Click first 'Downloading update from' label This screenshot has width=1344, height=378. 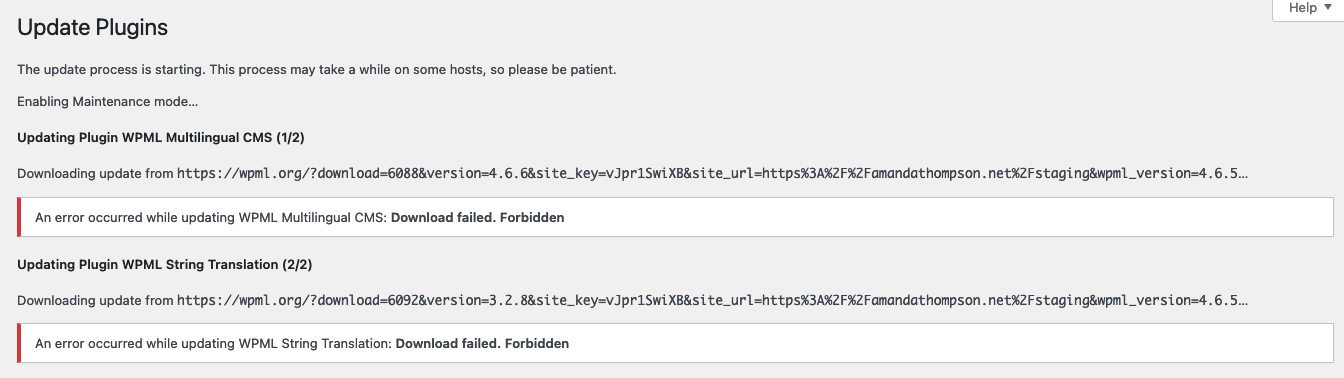click(x=95, y=173)
